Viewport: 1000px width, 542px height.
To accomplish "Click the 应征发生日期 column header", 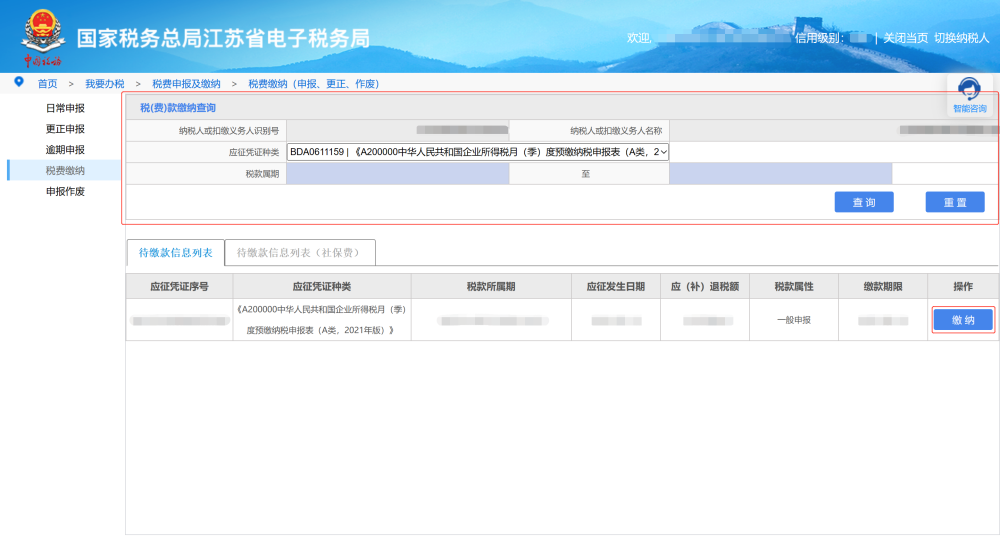I will click(616, 286).
